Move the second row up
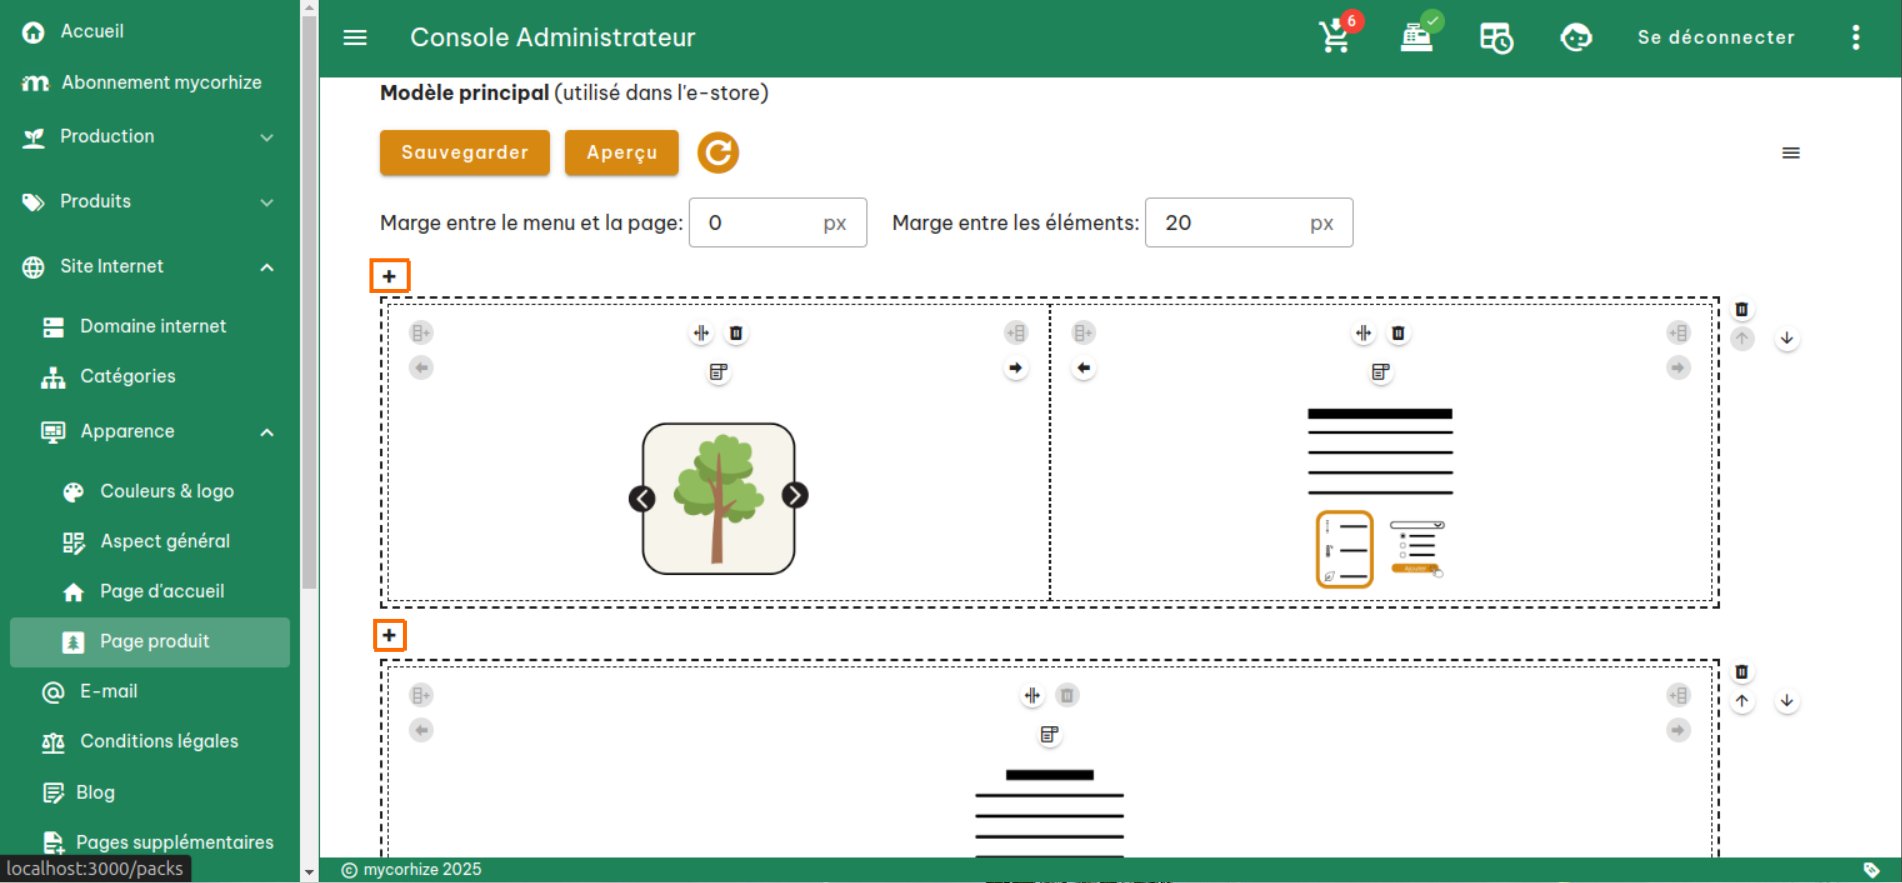This screenshot has height=883, width=1902. (1742, 701)
